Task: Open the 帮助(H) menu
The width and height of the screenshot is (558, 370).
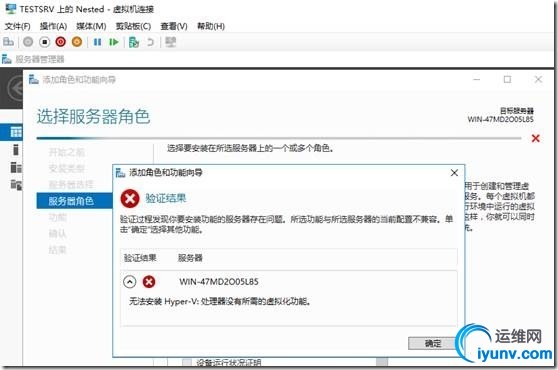Action: [211, 26]
